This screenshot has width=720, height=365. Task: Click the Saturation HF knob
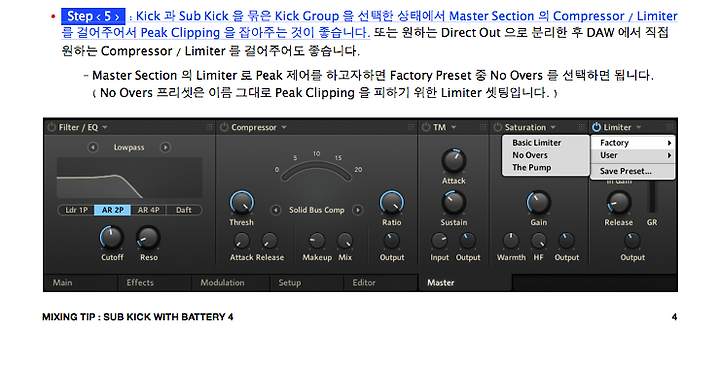point(539,240)
